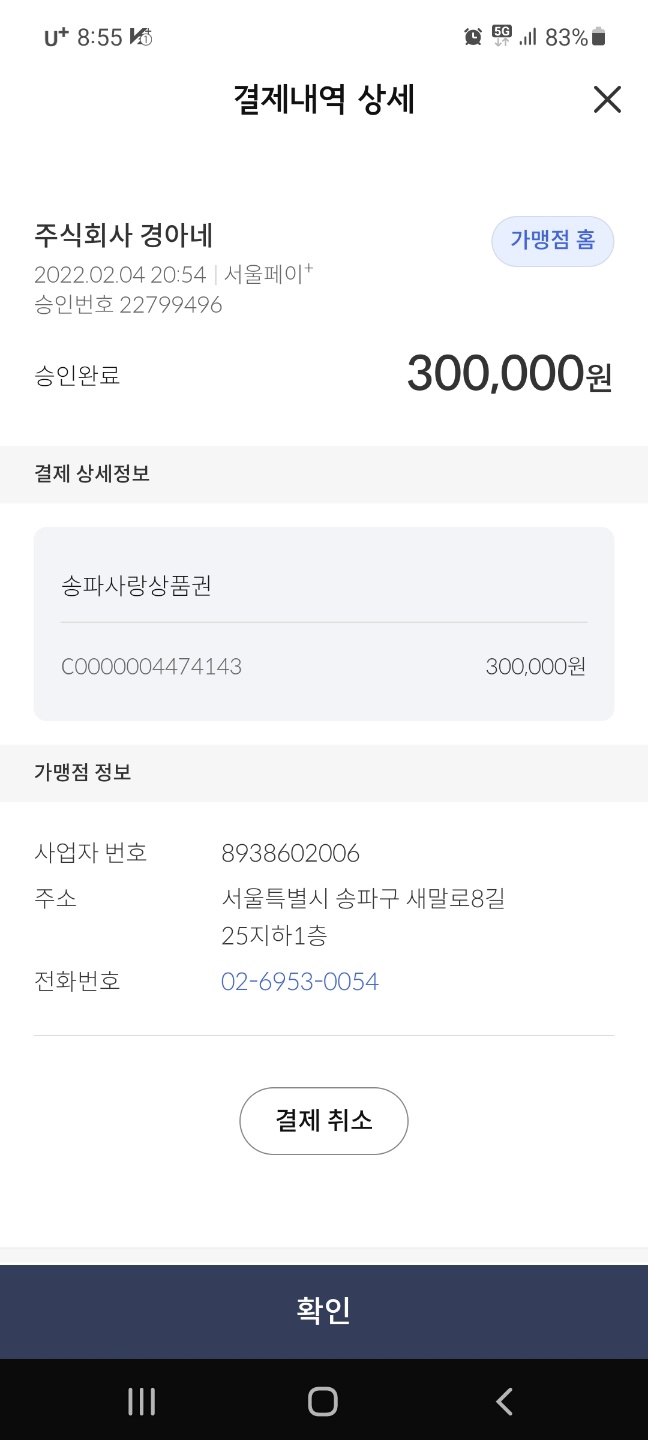Tap the merchant name 주식회사 경아네
The height and width of the screenshot is (1440, 648).
[x=123, y=236]
